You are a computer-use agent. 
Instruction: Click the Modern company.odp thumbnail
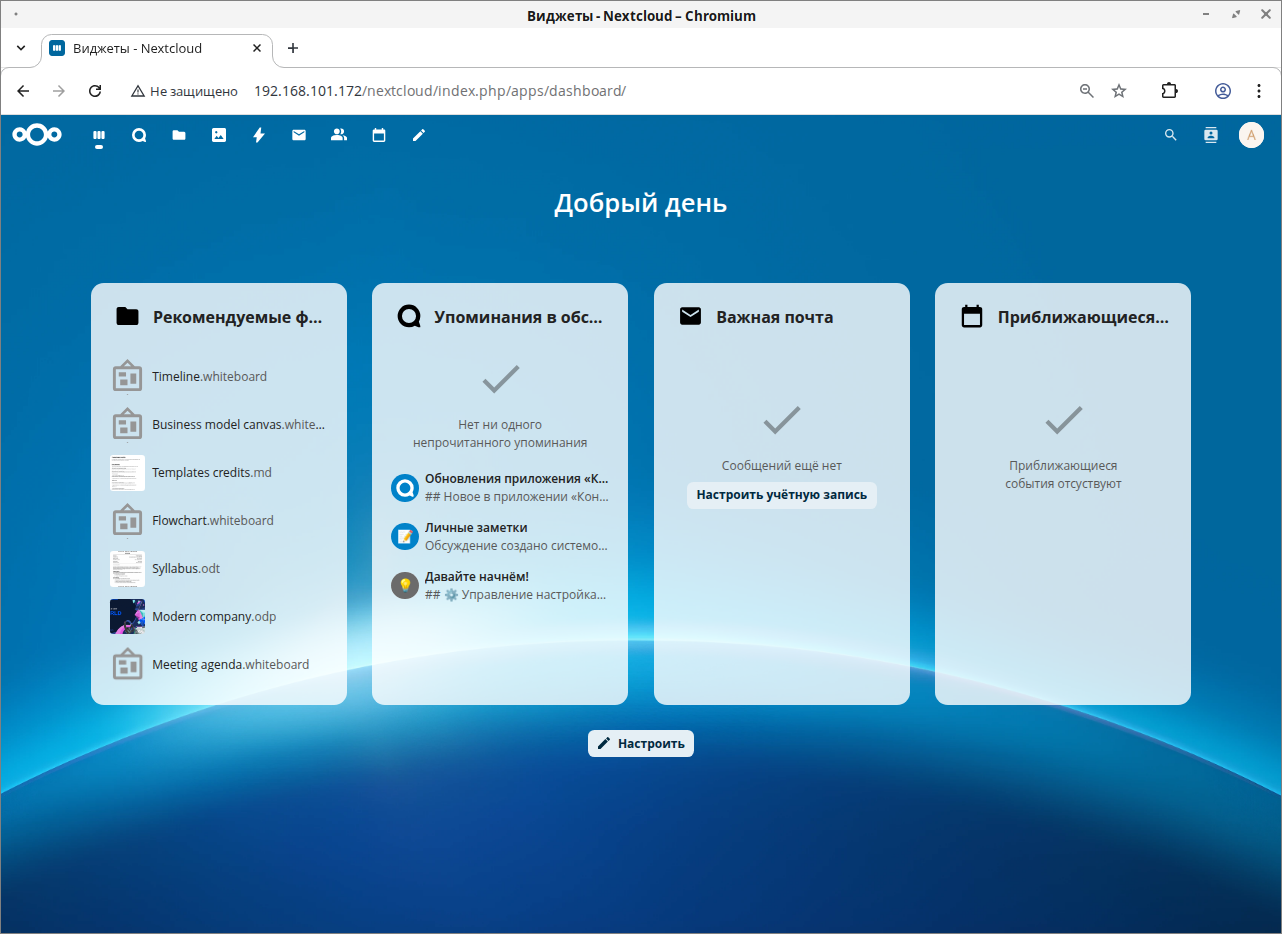point(127,617)
